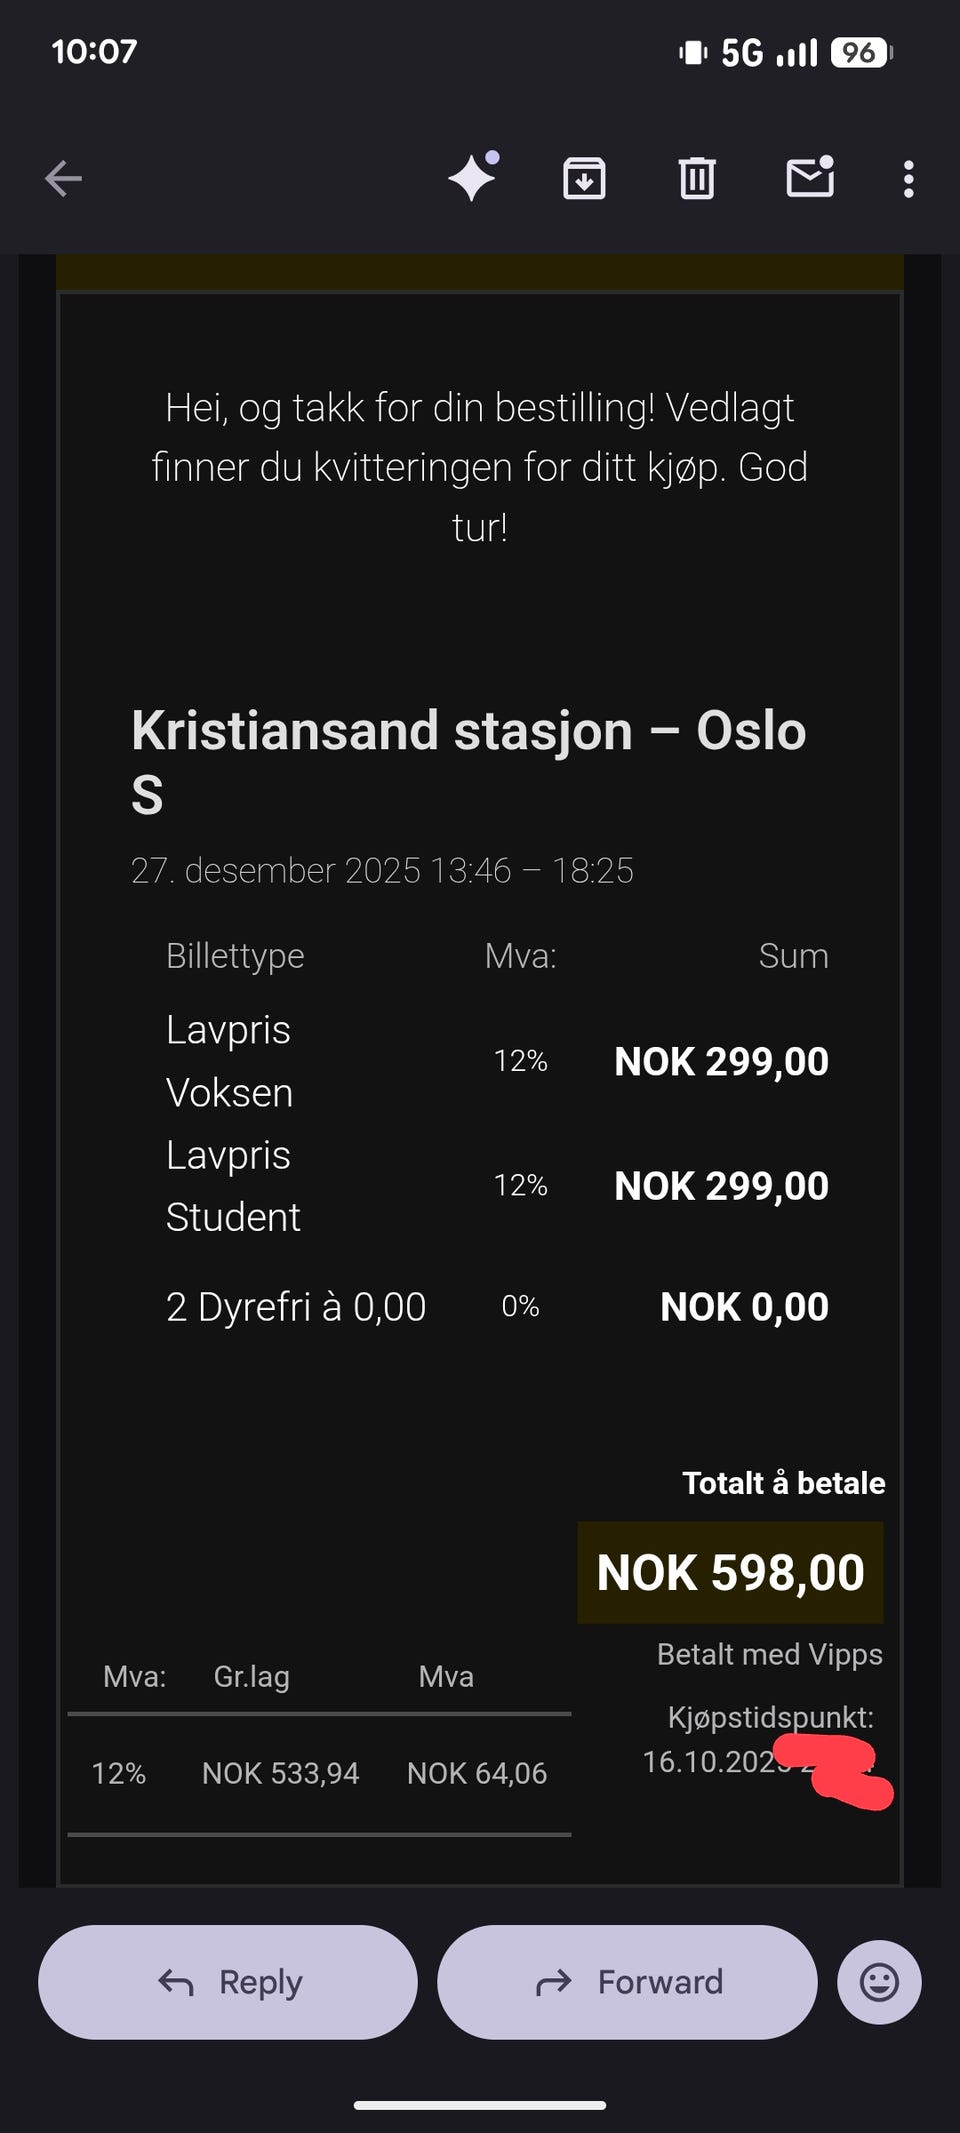Select the Kristiansand stasjon – Oslo S heading
Image resolution: width=960 pixels, height=2133 pixels.
pos(469,762)
